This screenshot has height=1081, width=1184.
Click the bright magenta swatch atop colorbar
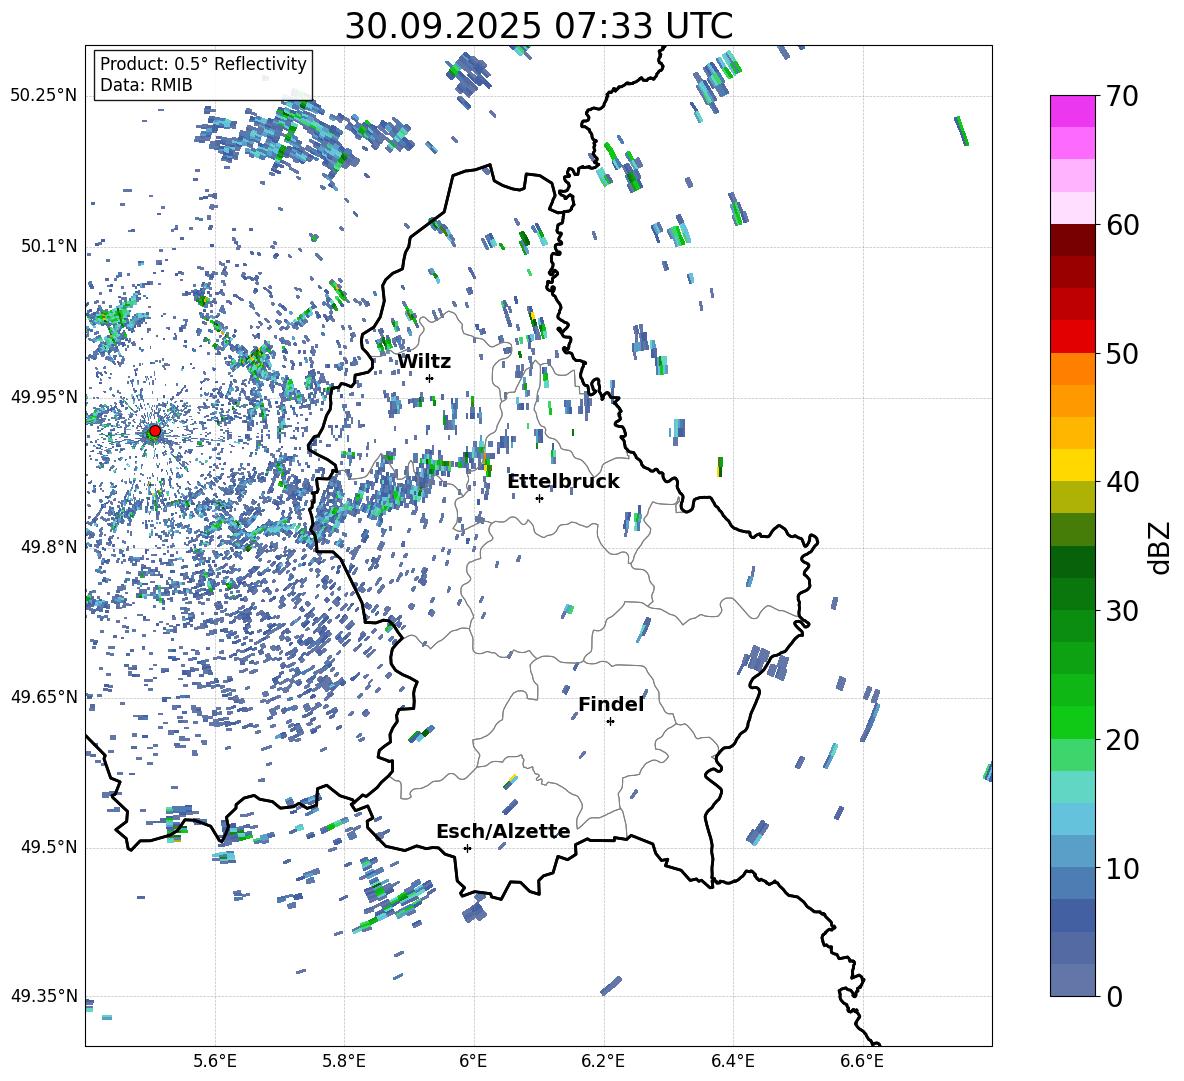(1073, 111)
